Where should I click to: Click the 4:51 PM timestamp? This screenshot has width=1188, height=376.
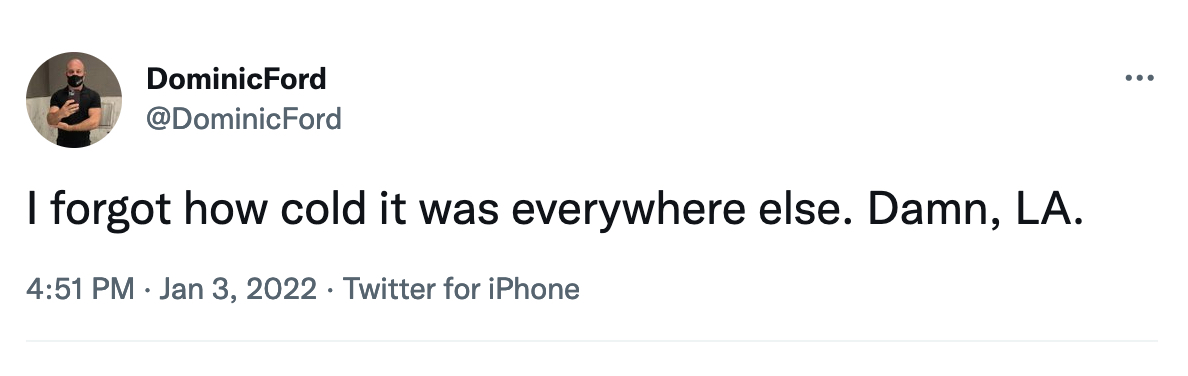click(x=80, y=289)
